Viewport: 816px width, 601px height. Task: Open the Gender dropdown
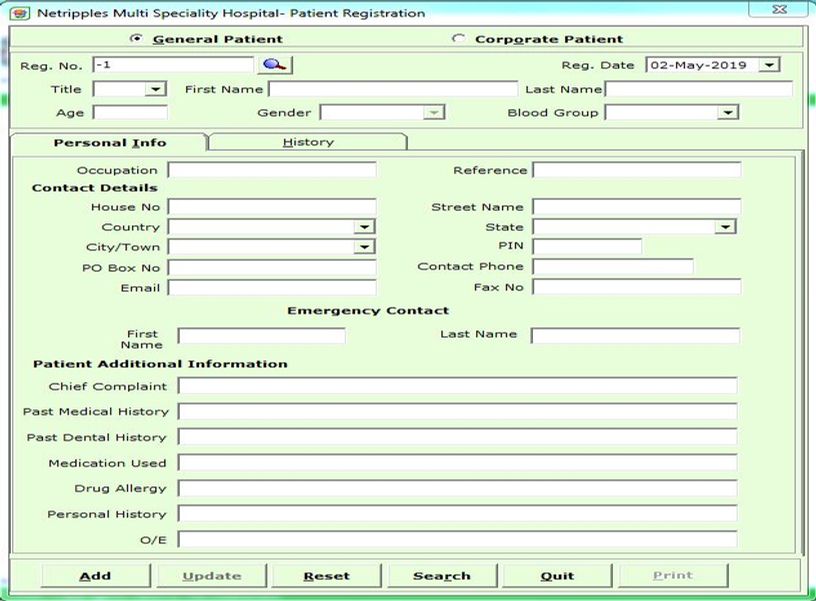tap(433, 112)
